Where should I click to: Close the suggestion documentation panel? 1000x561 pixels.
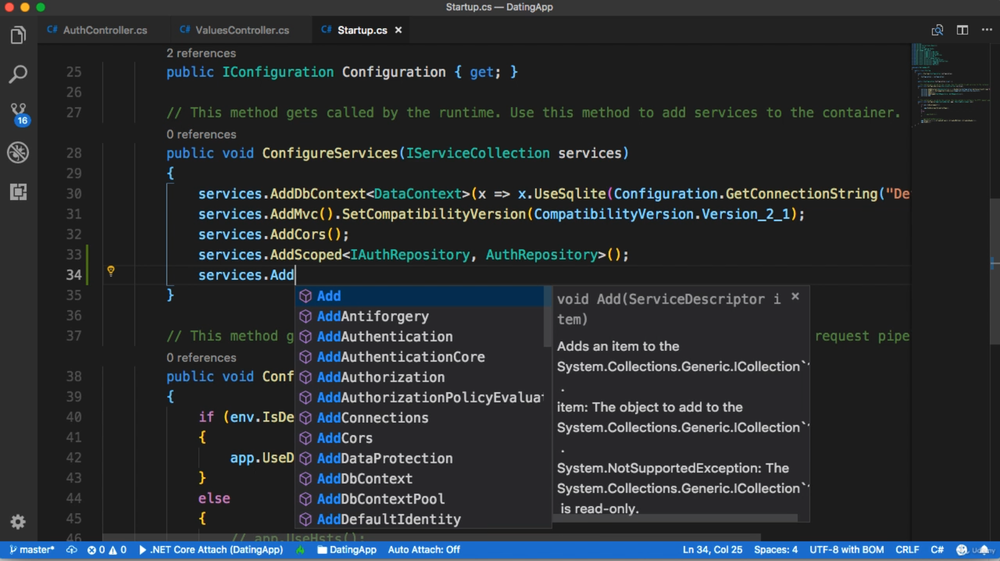795,296
